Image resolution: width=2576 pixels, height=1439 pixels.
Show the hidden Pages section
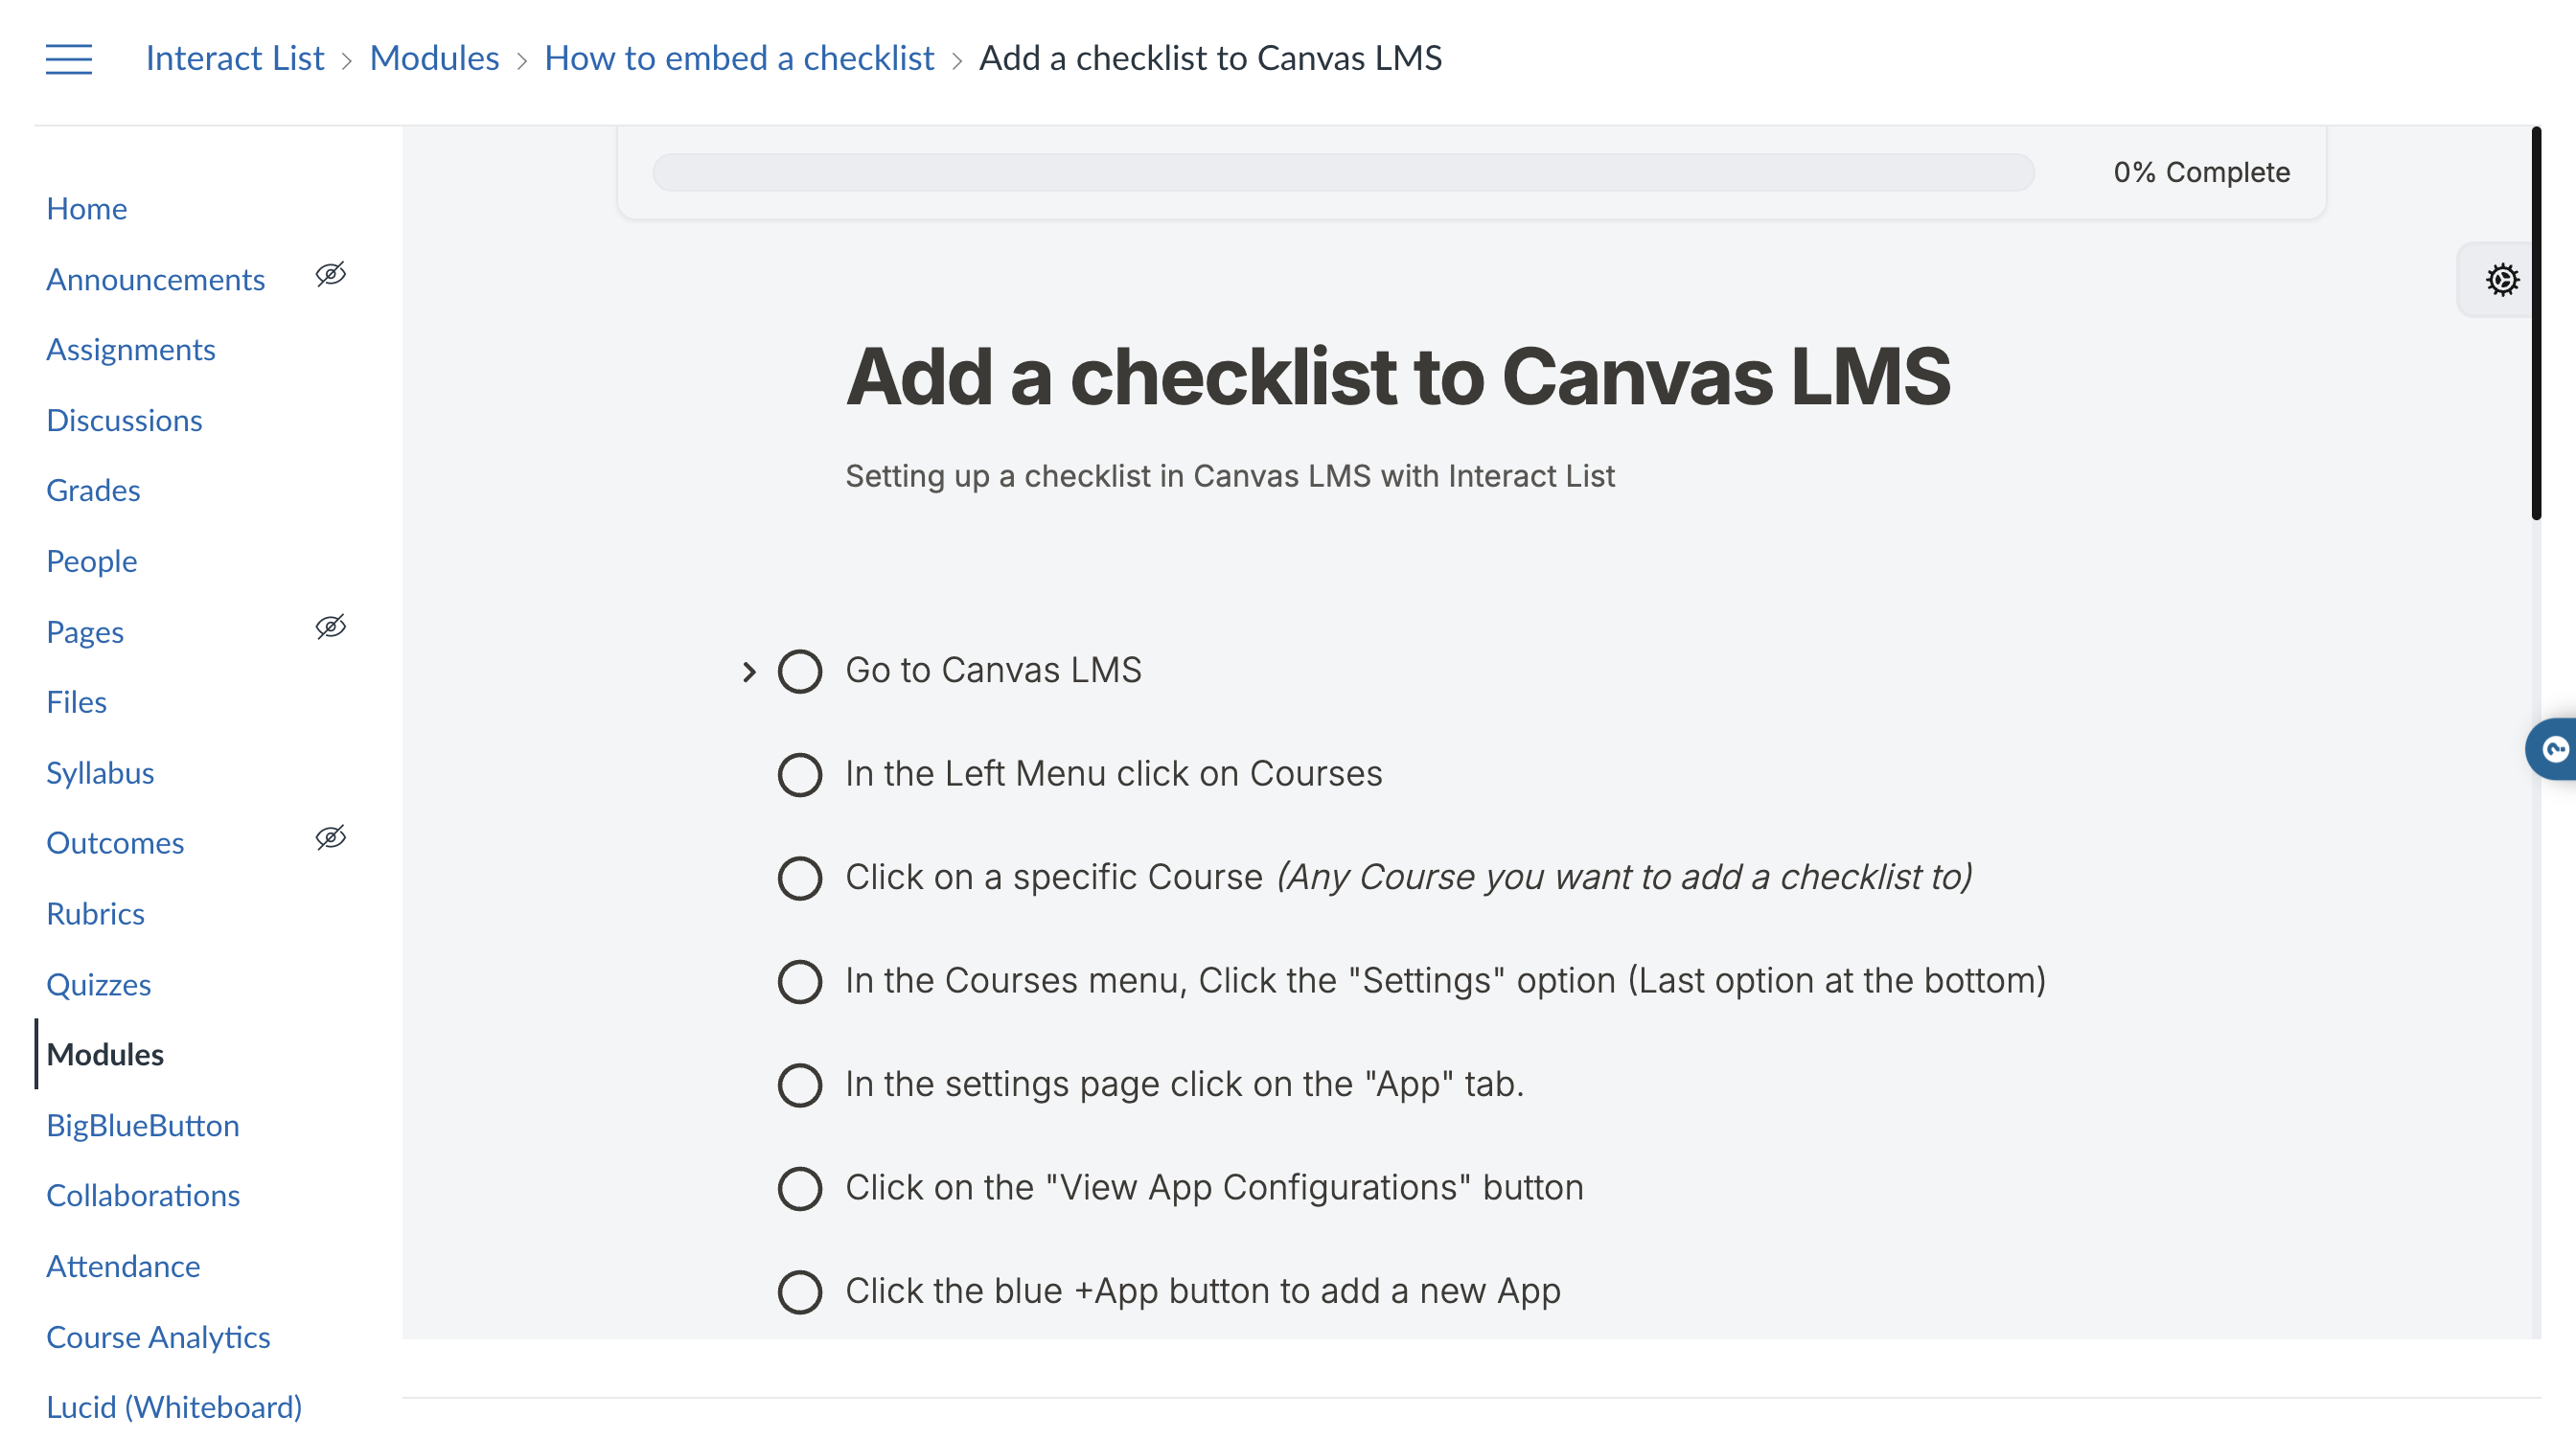pyautogui.click(x=331, y=626)
